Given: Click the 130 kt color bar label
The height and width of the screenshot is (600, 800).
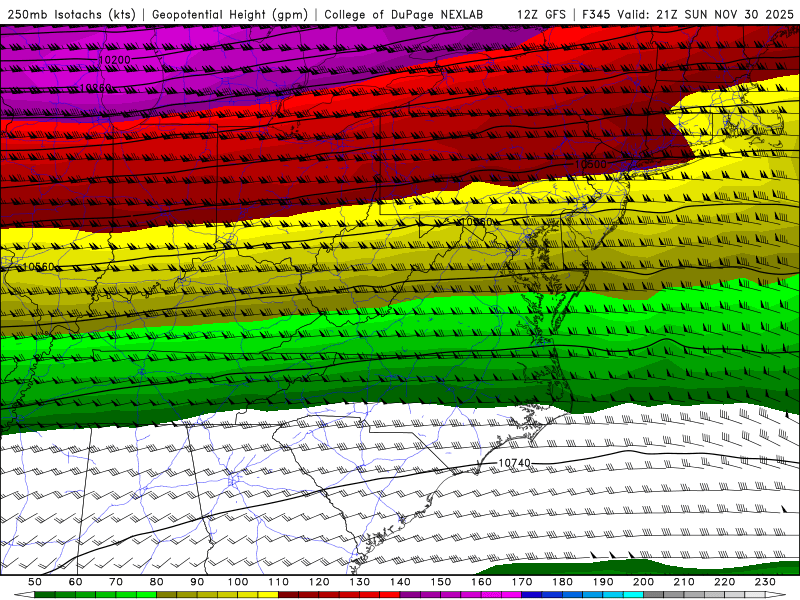Looking at the screenshot, I should point(359,582).
